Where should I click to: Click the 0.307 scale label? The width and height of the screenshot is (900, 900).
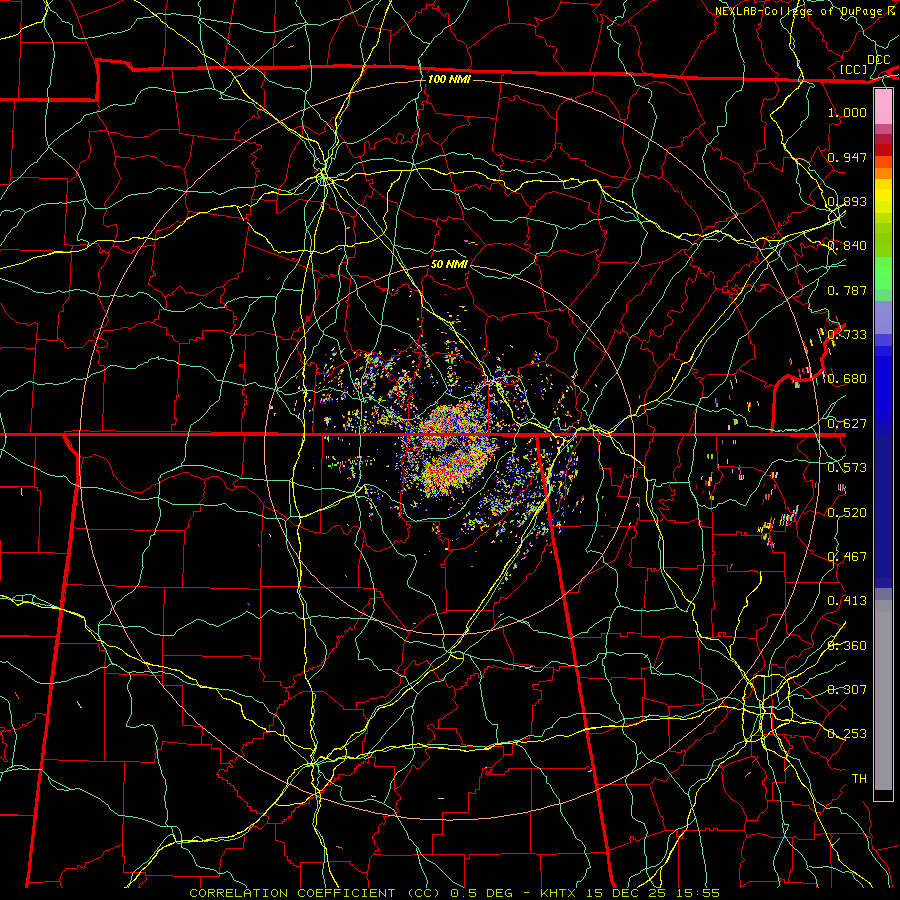tap(847, 690)
